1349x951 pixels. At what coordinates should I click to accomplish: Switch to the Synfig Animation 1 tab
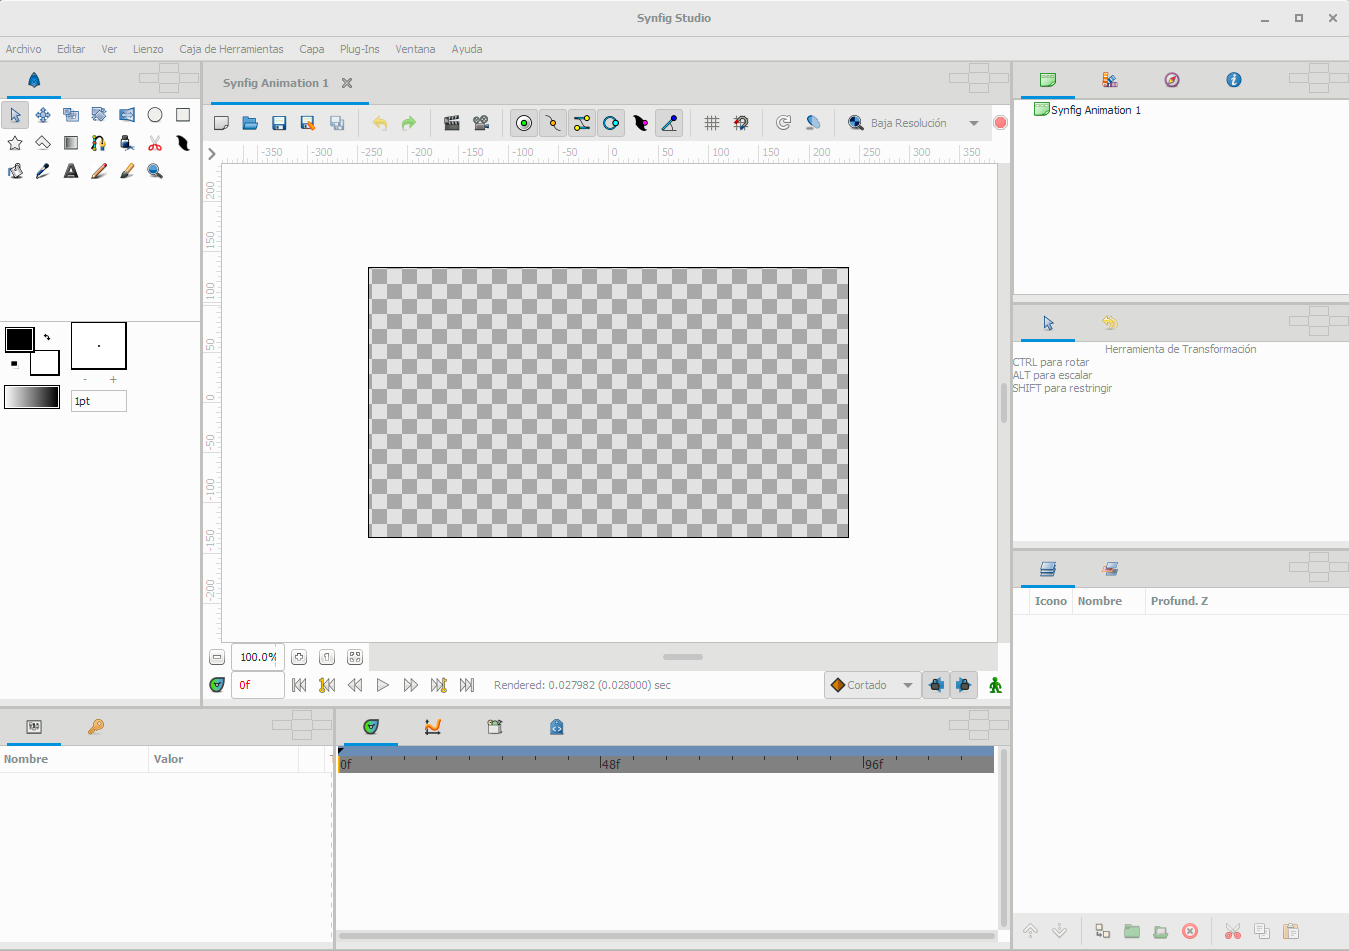(x=275, y=83)
